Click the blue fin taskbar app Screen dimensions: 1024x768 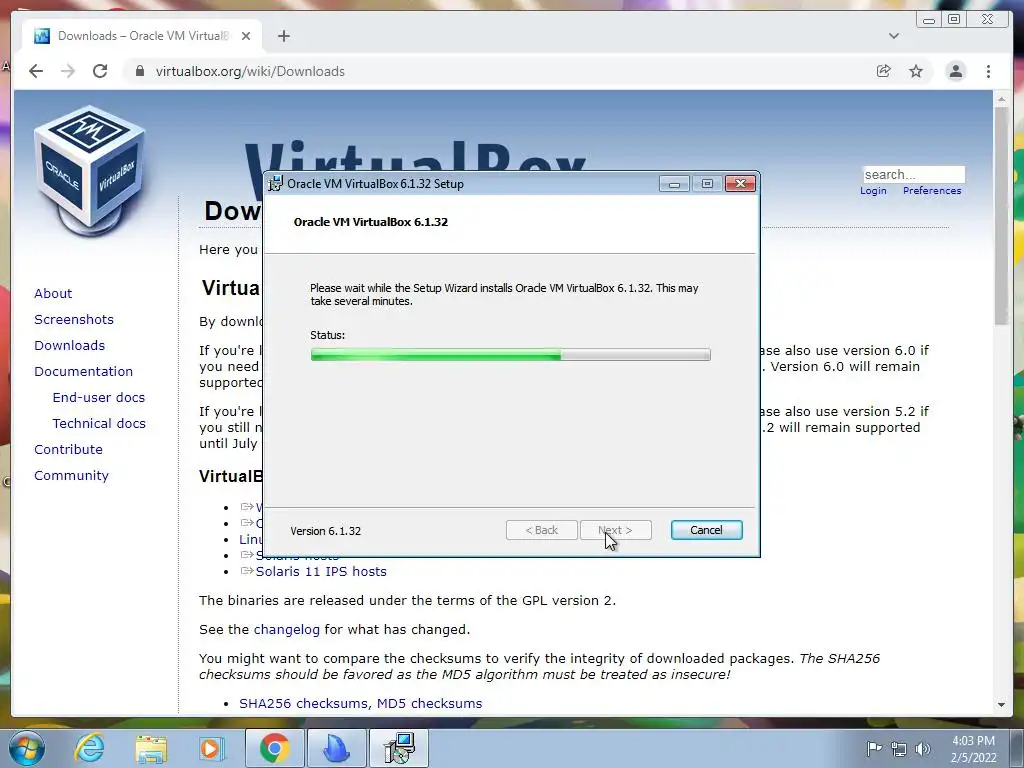pos(337,748)
